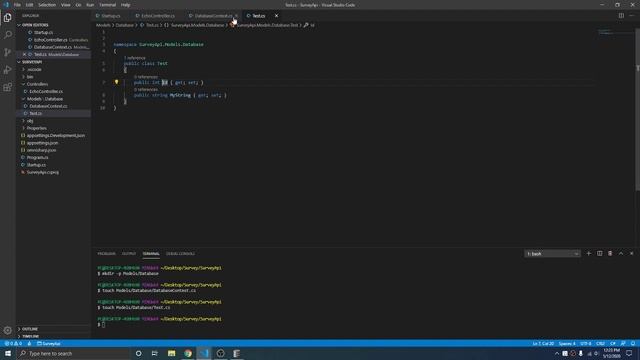The image size is (640, 360).
Task: Open the Run and Debug view
Action: (x=7, y=70)
